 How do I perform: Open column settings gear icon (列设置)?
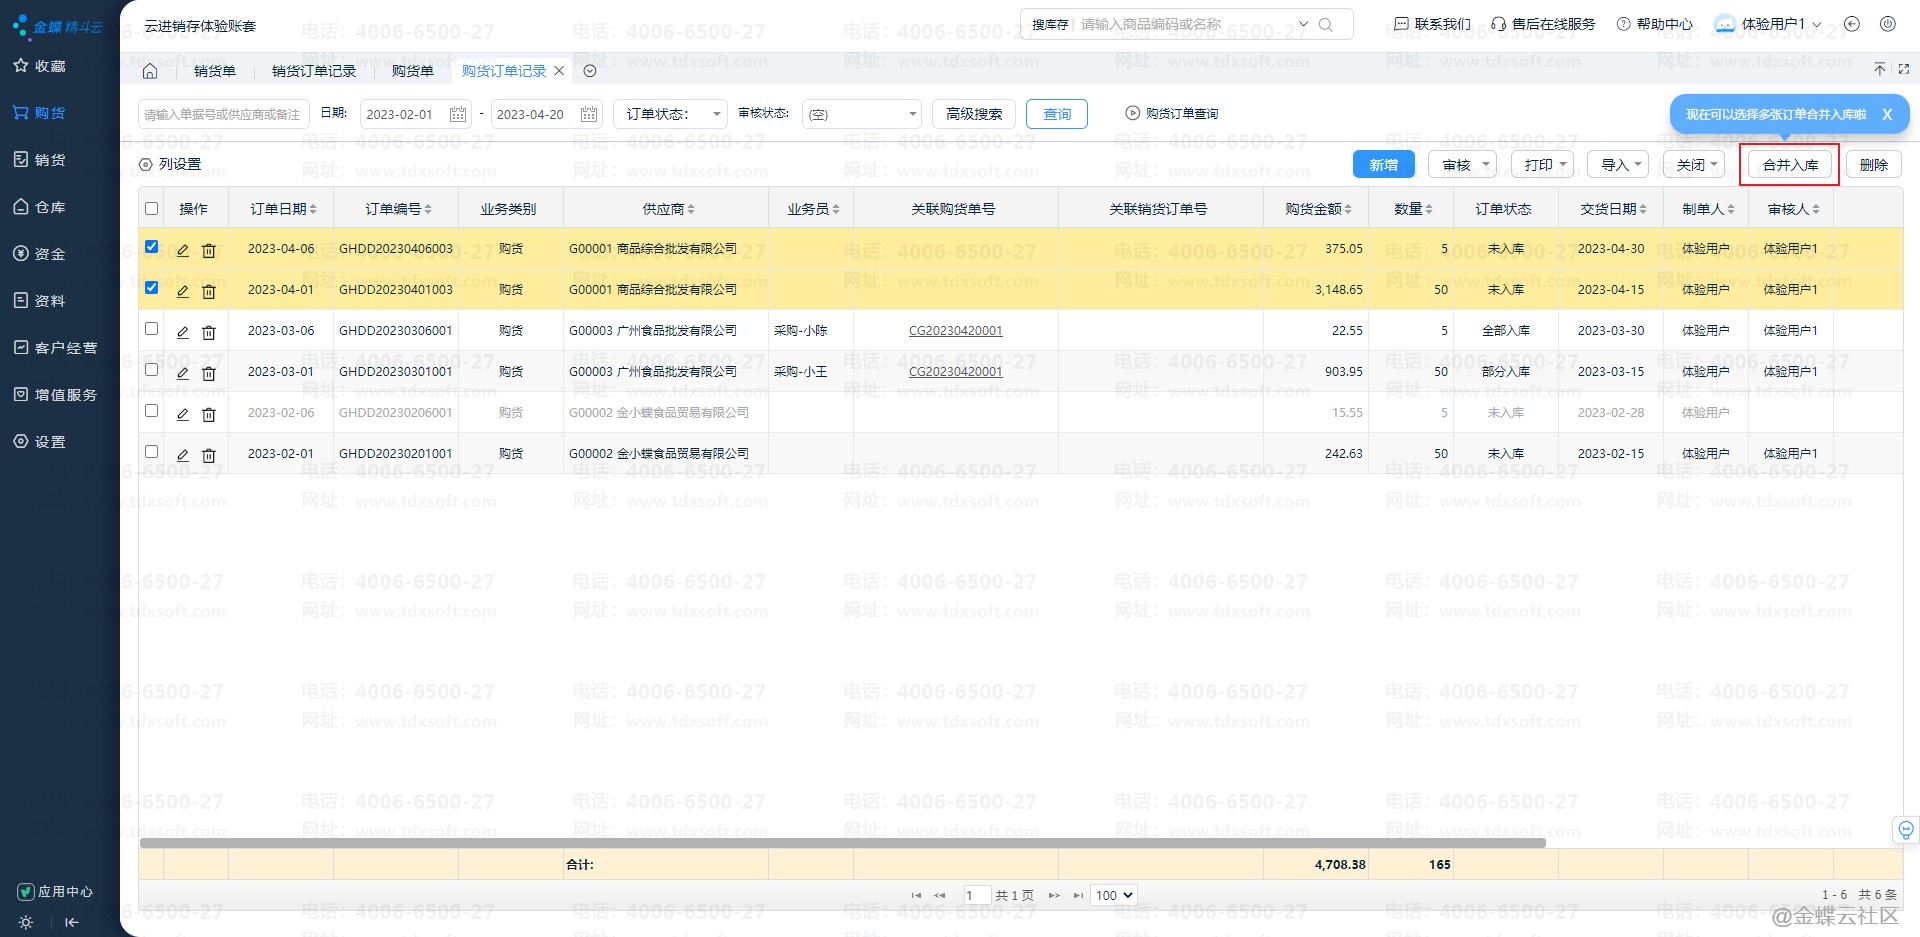coord(146,165)
